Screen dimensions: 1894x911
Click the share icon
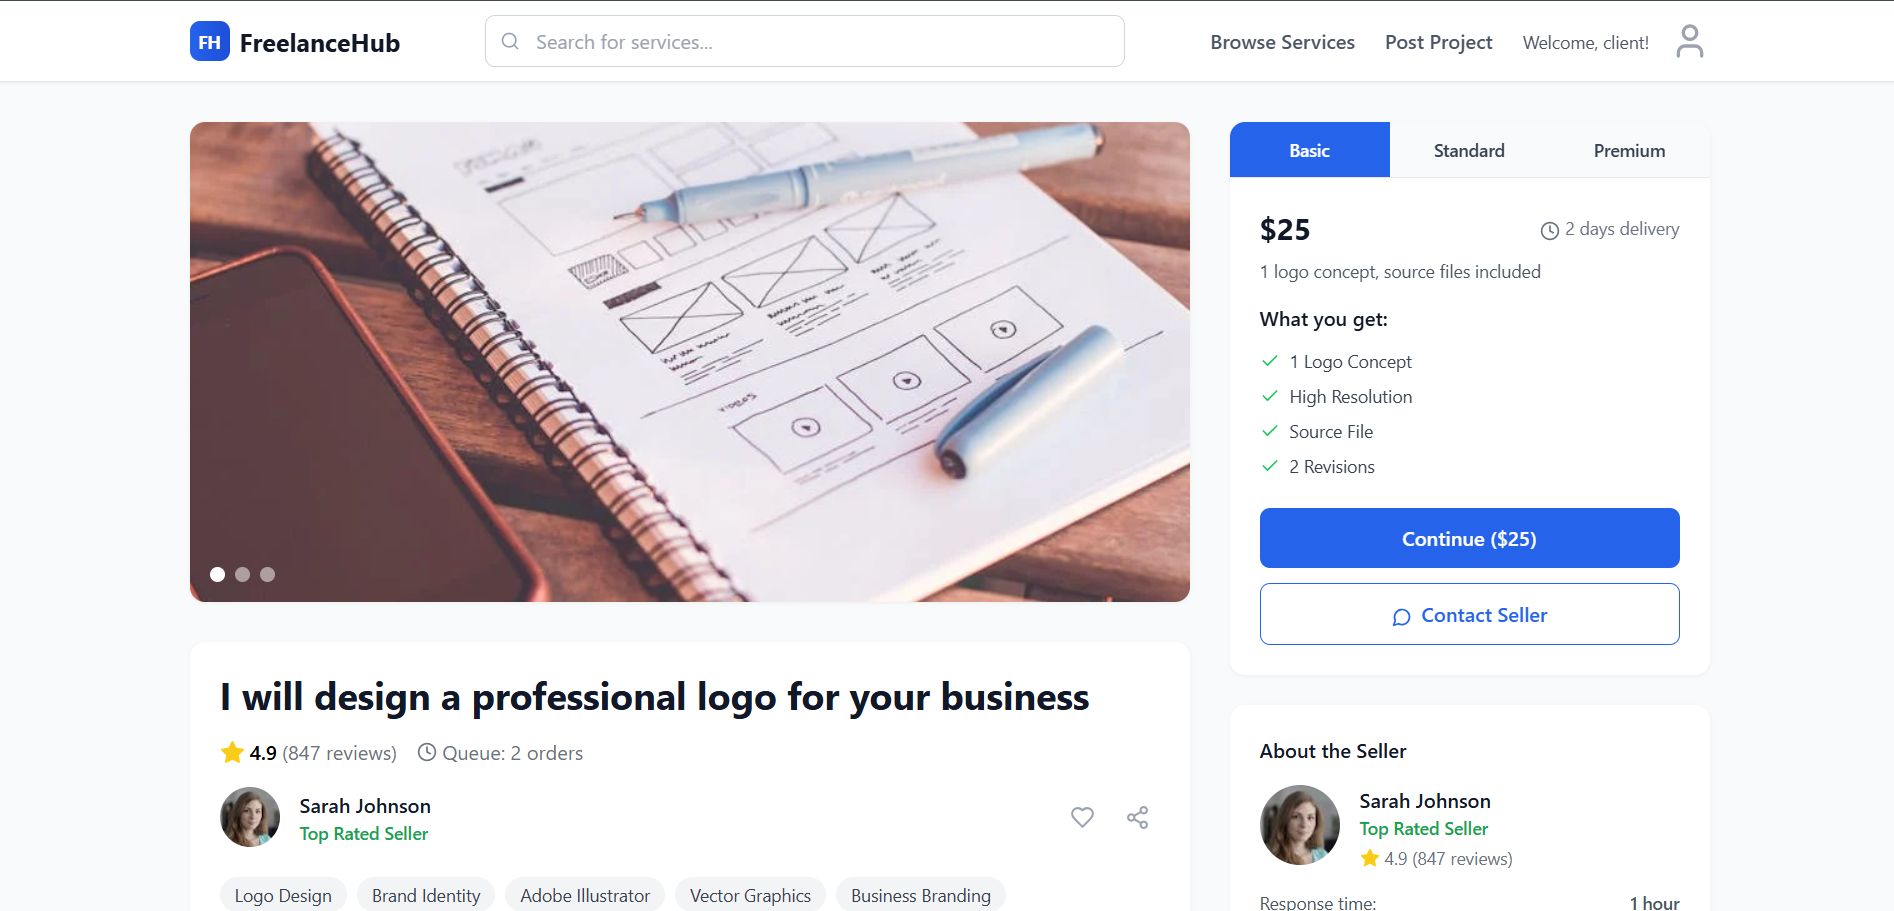pyautogui.click(x=1137, y=817)
